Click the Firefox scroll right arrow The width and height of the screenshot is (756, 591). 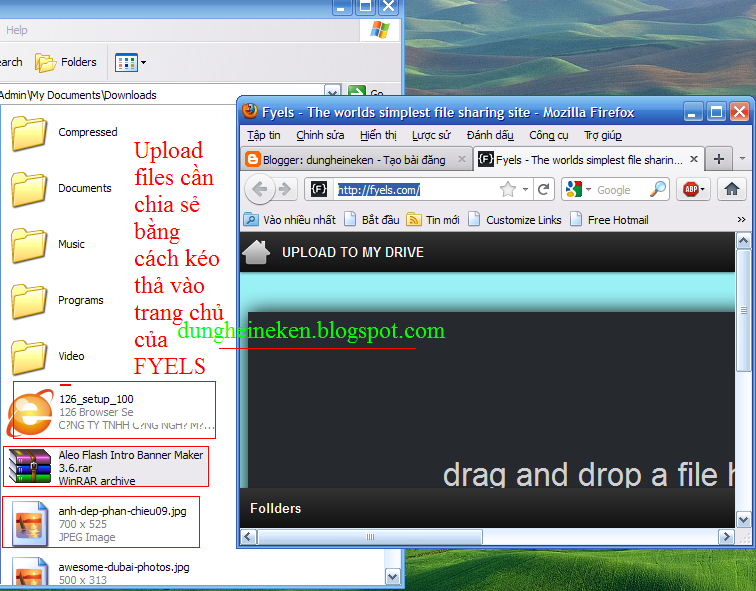[x=726, y=537]
